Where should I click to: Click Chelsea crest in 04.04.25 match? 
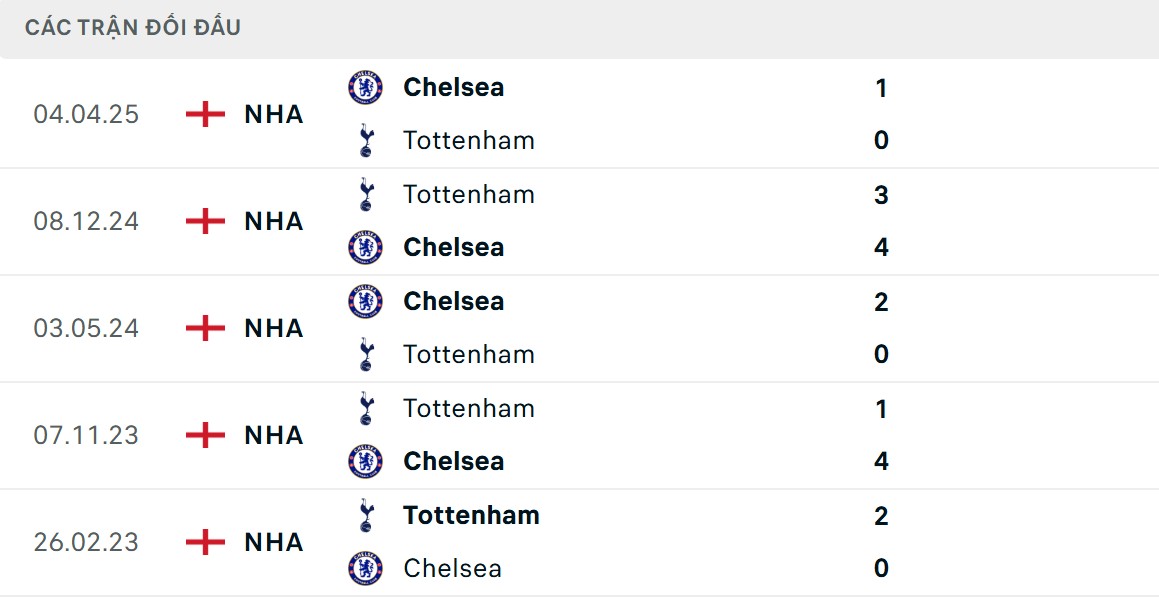365,88
